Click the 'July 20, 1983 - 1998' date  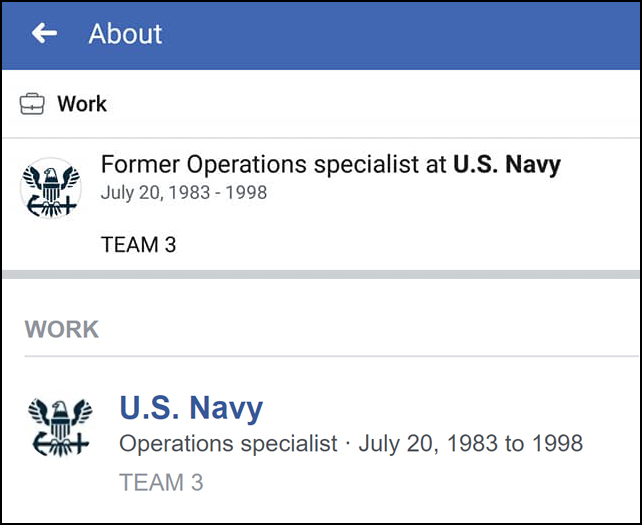pyautogui.click(x=183, y=192)
